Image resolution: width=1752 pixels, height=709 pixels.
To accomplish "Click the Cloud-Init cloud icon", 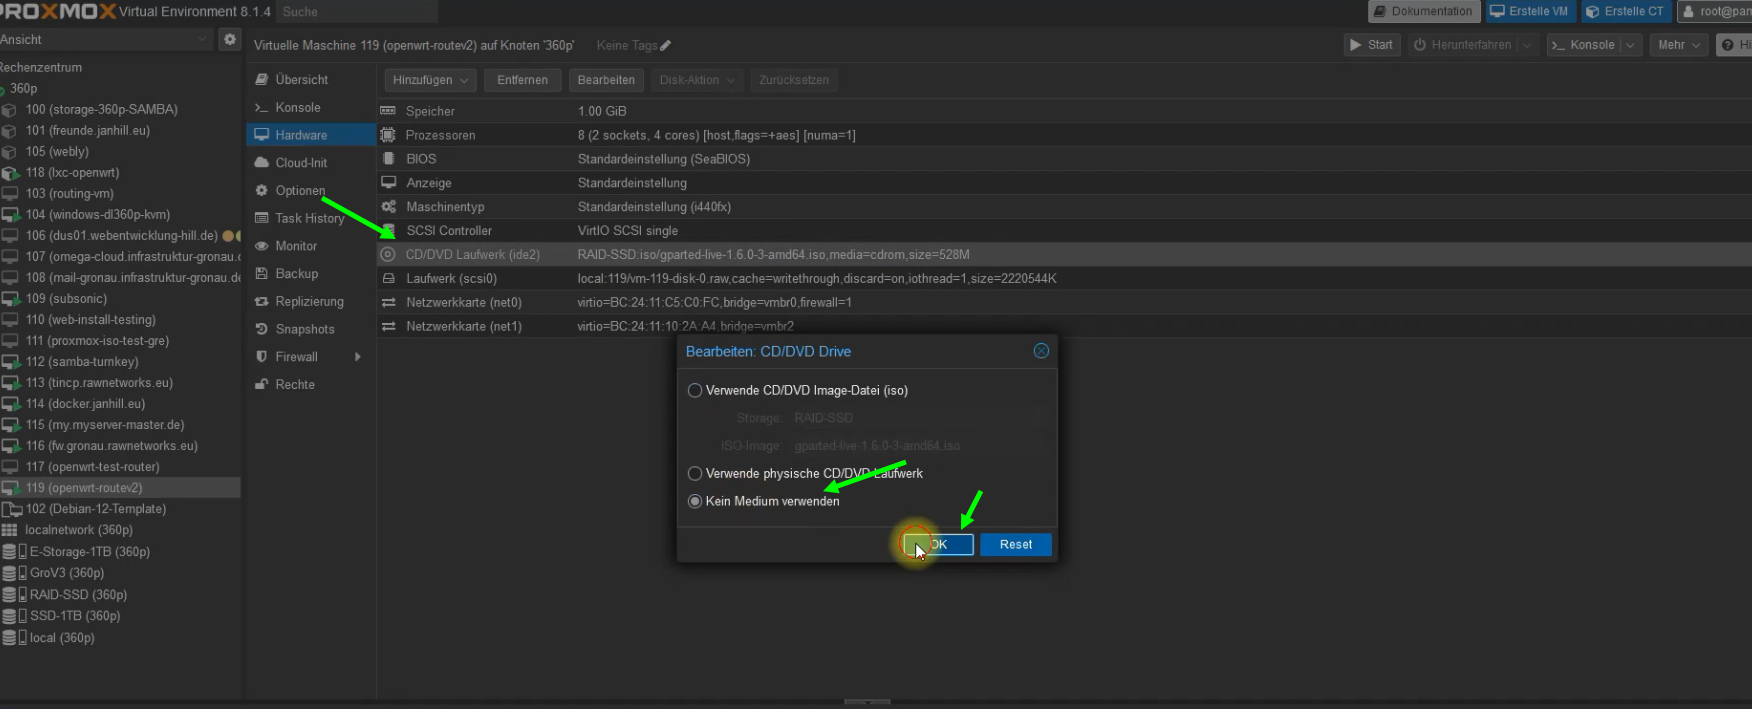I will [261, 163].
